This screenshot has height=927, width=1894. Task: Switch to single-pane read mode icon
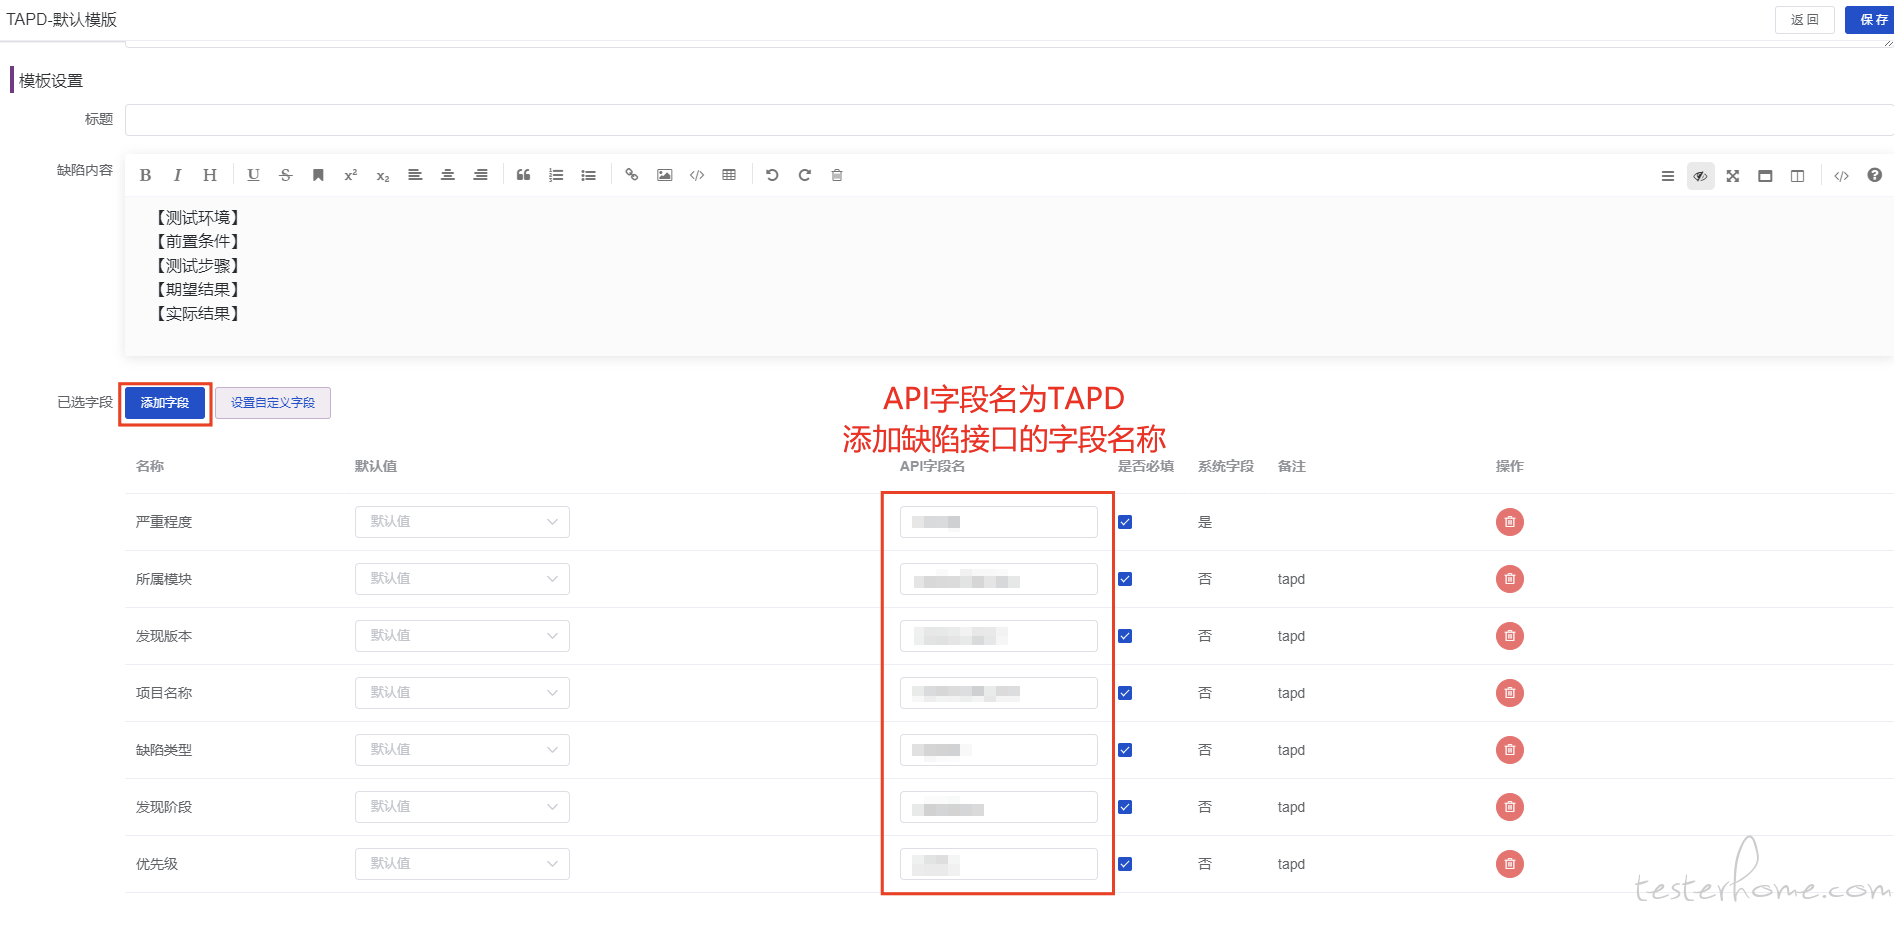[1765, 176]
